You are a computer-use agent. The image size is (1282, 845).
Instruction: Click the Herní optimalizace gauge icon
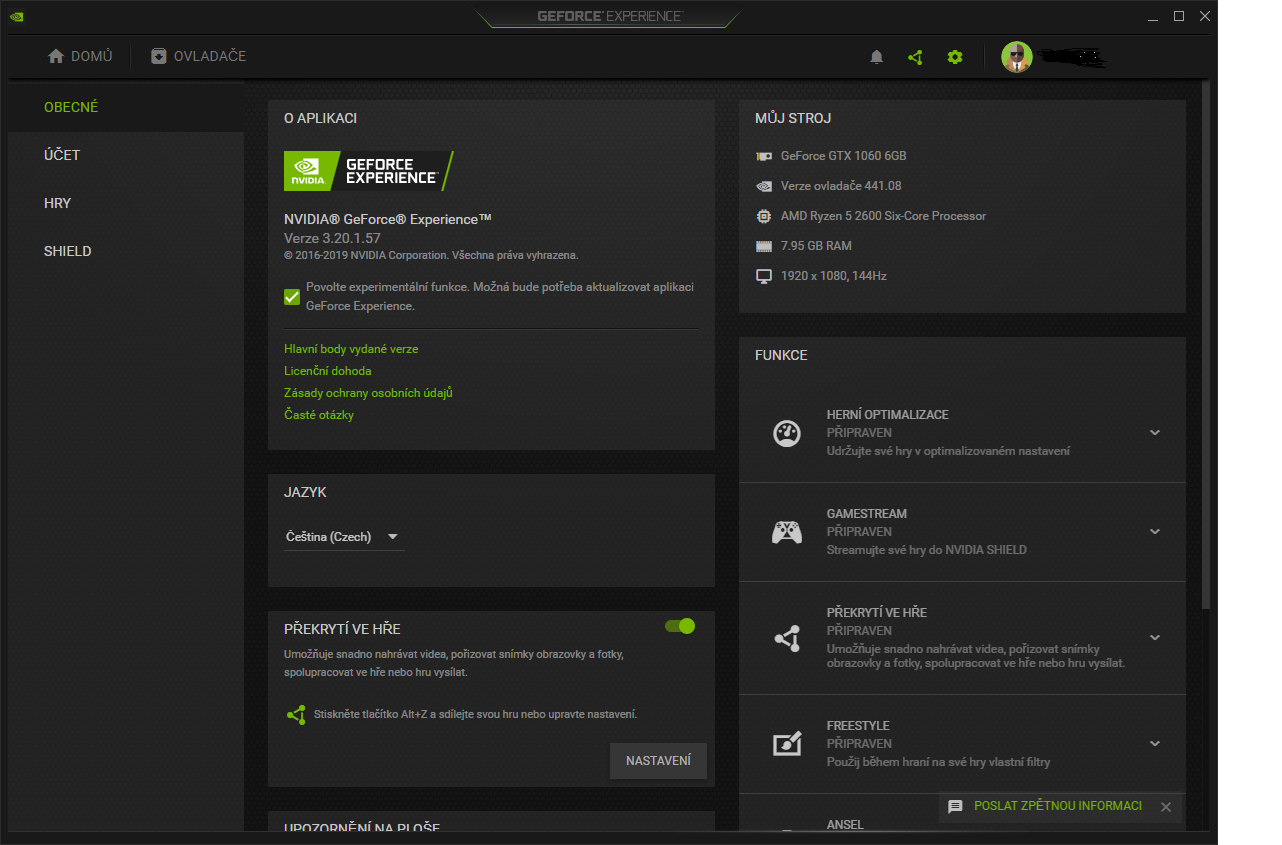tap(787, 433)
